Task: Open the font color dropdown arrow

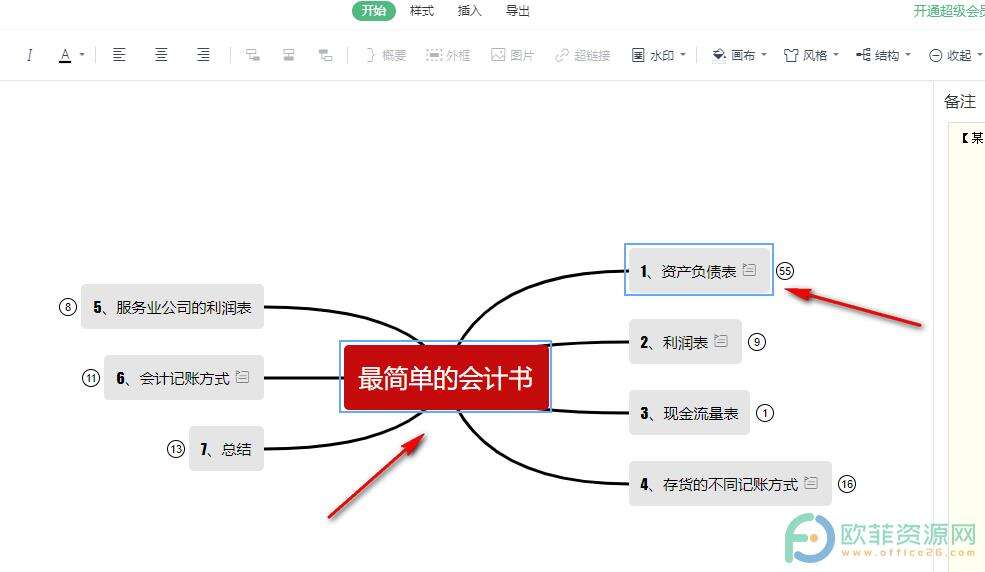Action: [x=82, y=55]
